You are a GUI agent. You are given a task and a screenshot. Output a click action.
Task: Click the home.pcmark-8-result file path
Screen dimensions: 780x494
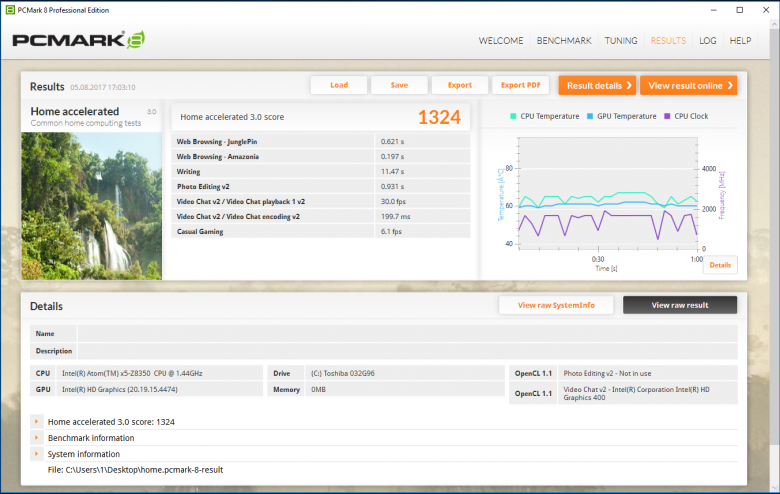(x=135, y=470)
